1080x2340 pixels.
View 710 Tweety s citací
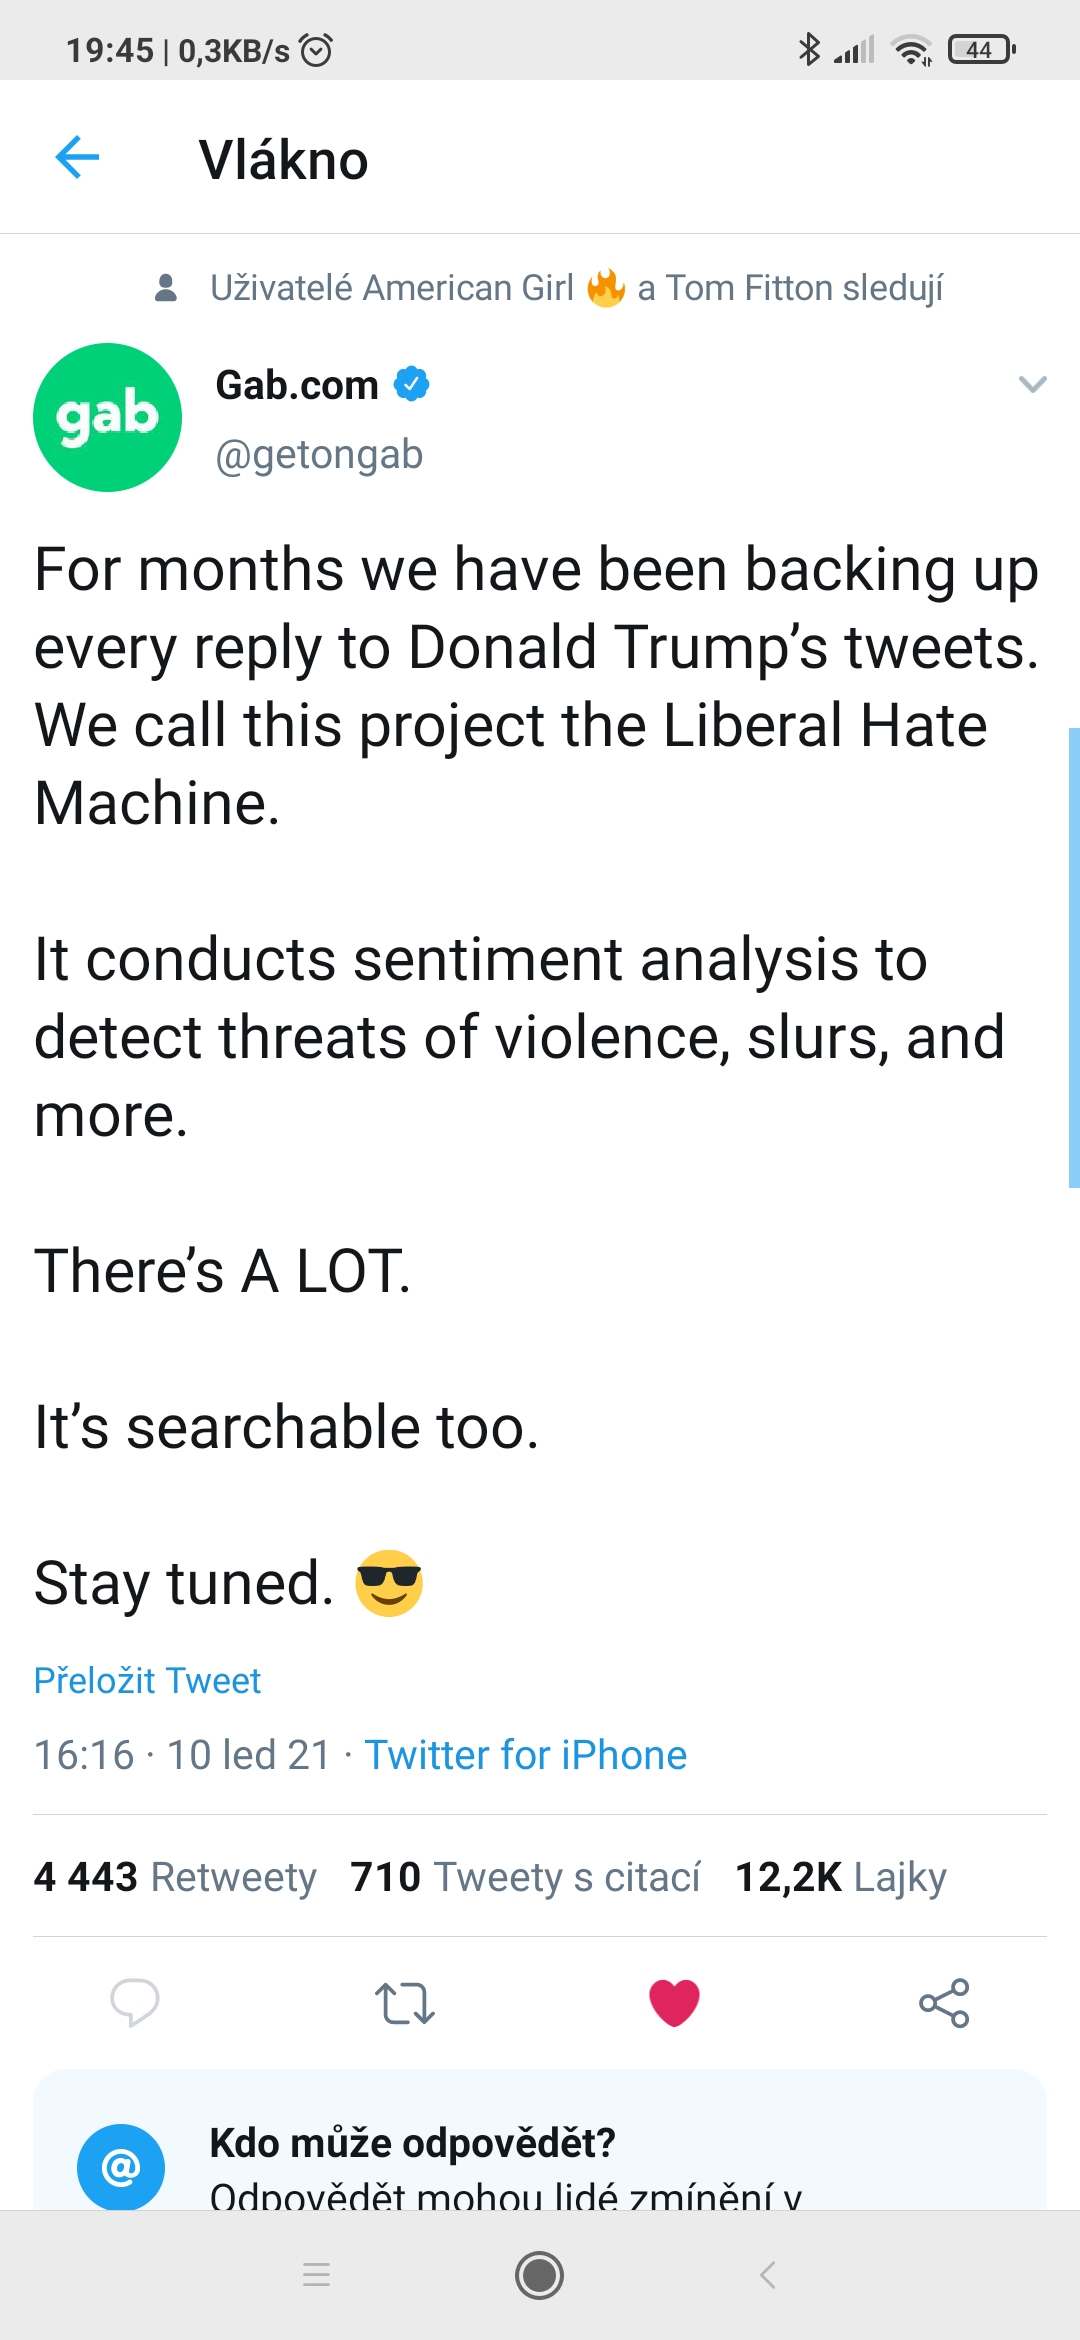(x=525, y=1877)
